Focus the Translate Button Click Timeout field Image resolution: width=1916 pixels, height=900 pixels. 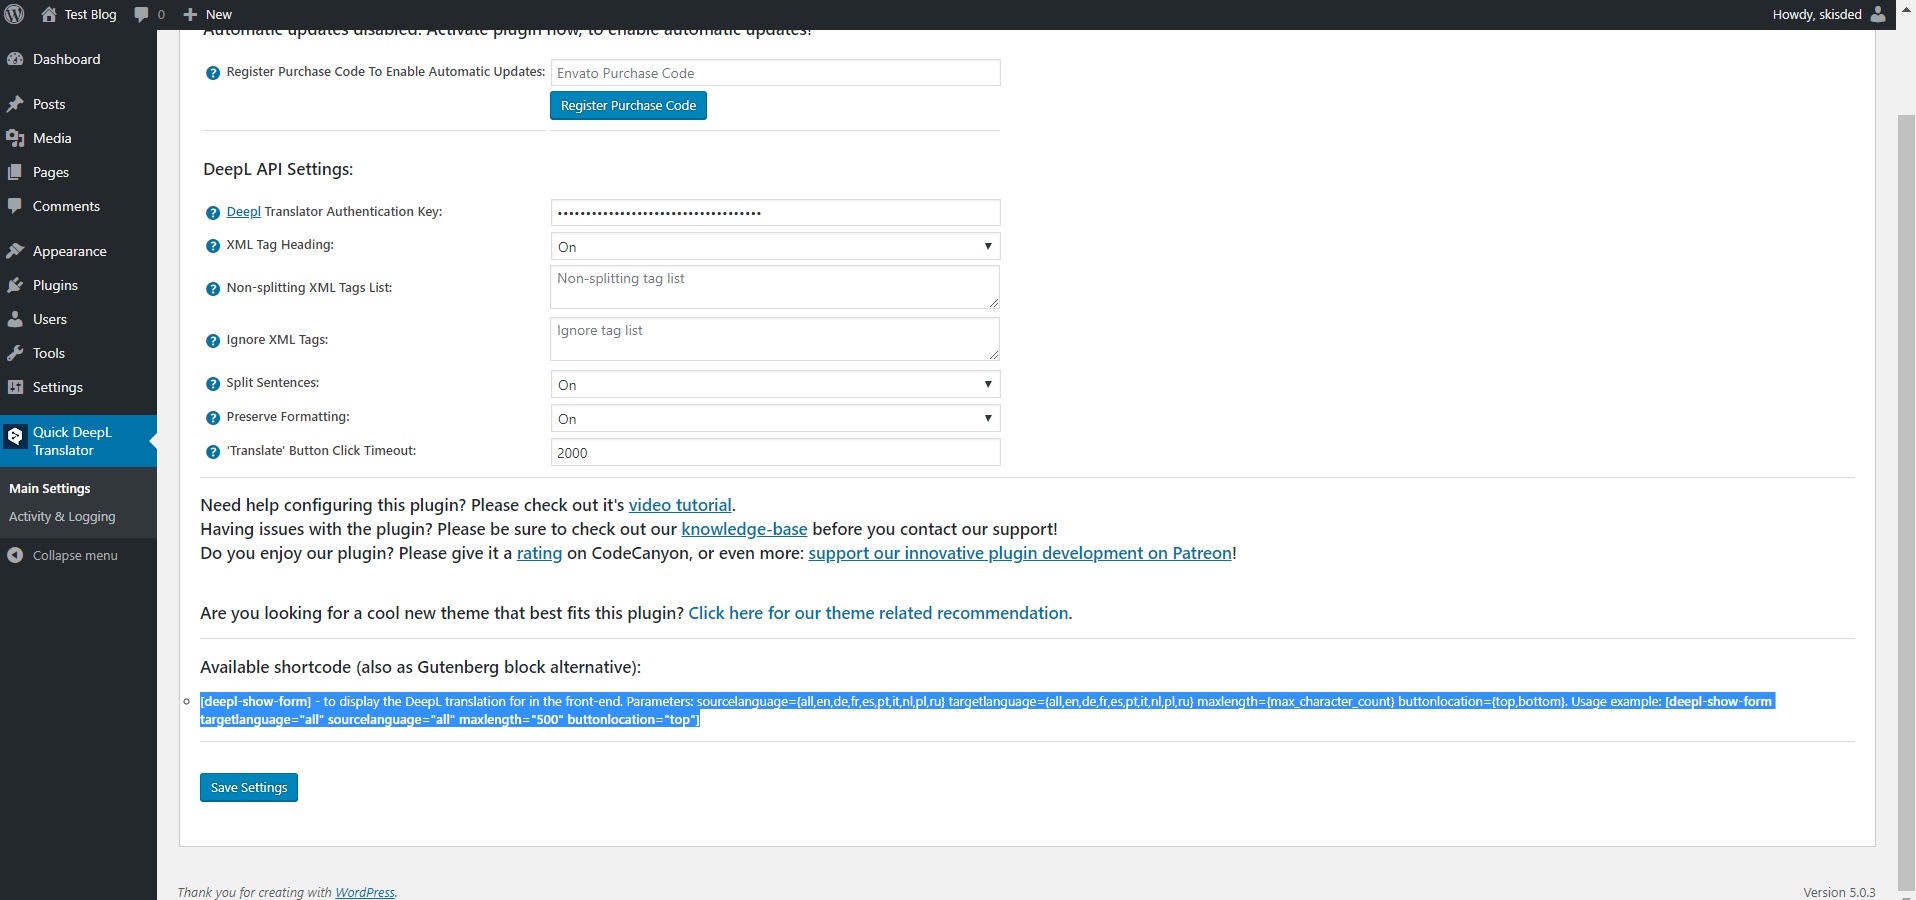(x=775, y=452)
